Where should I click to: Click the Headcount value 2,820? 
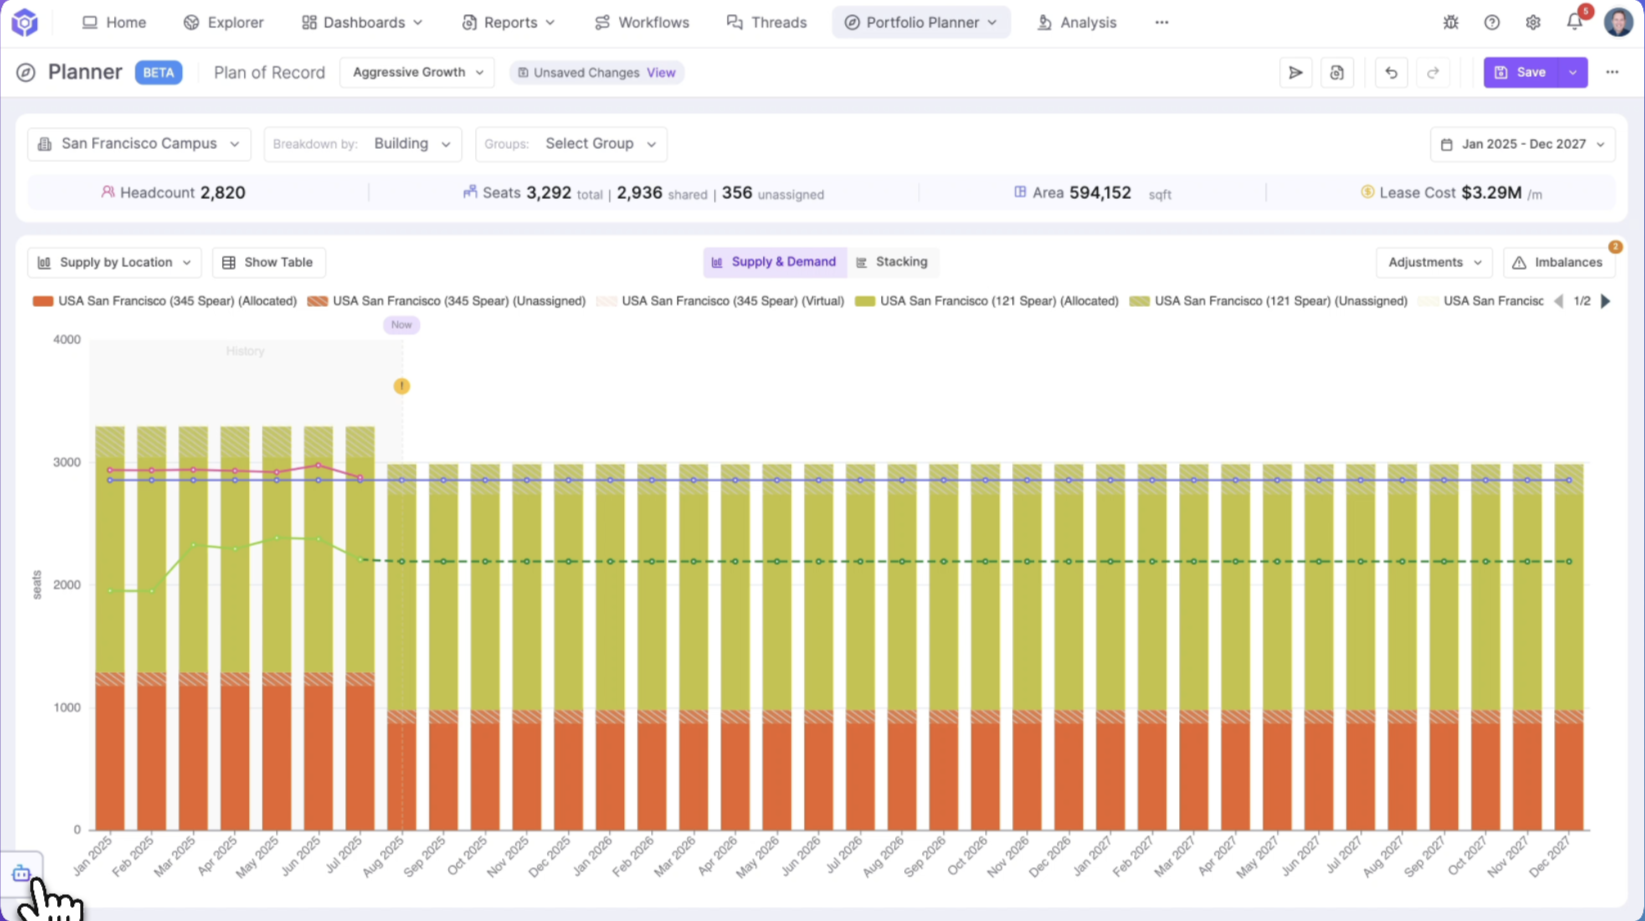click(x=222, y=192)
